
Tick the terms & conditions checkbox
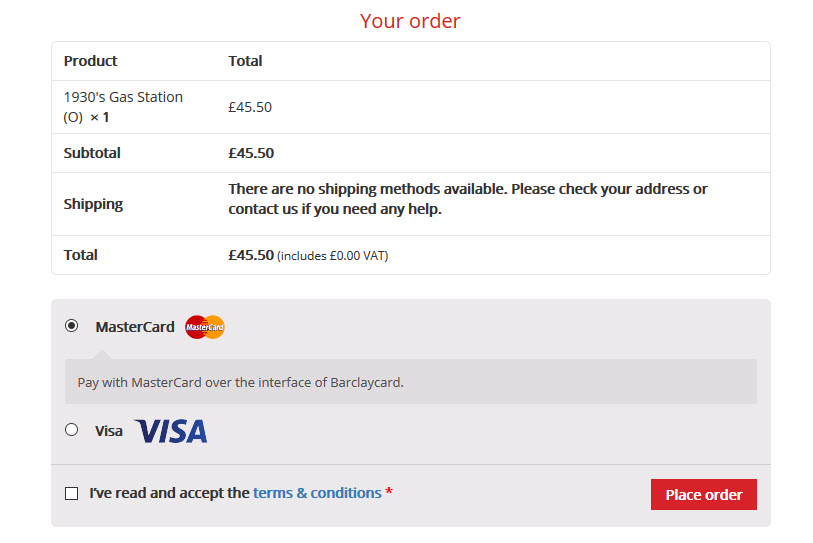coord(72,493)
